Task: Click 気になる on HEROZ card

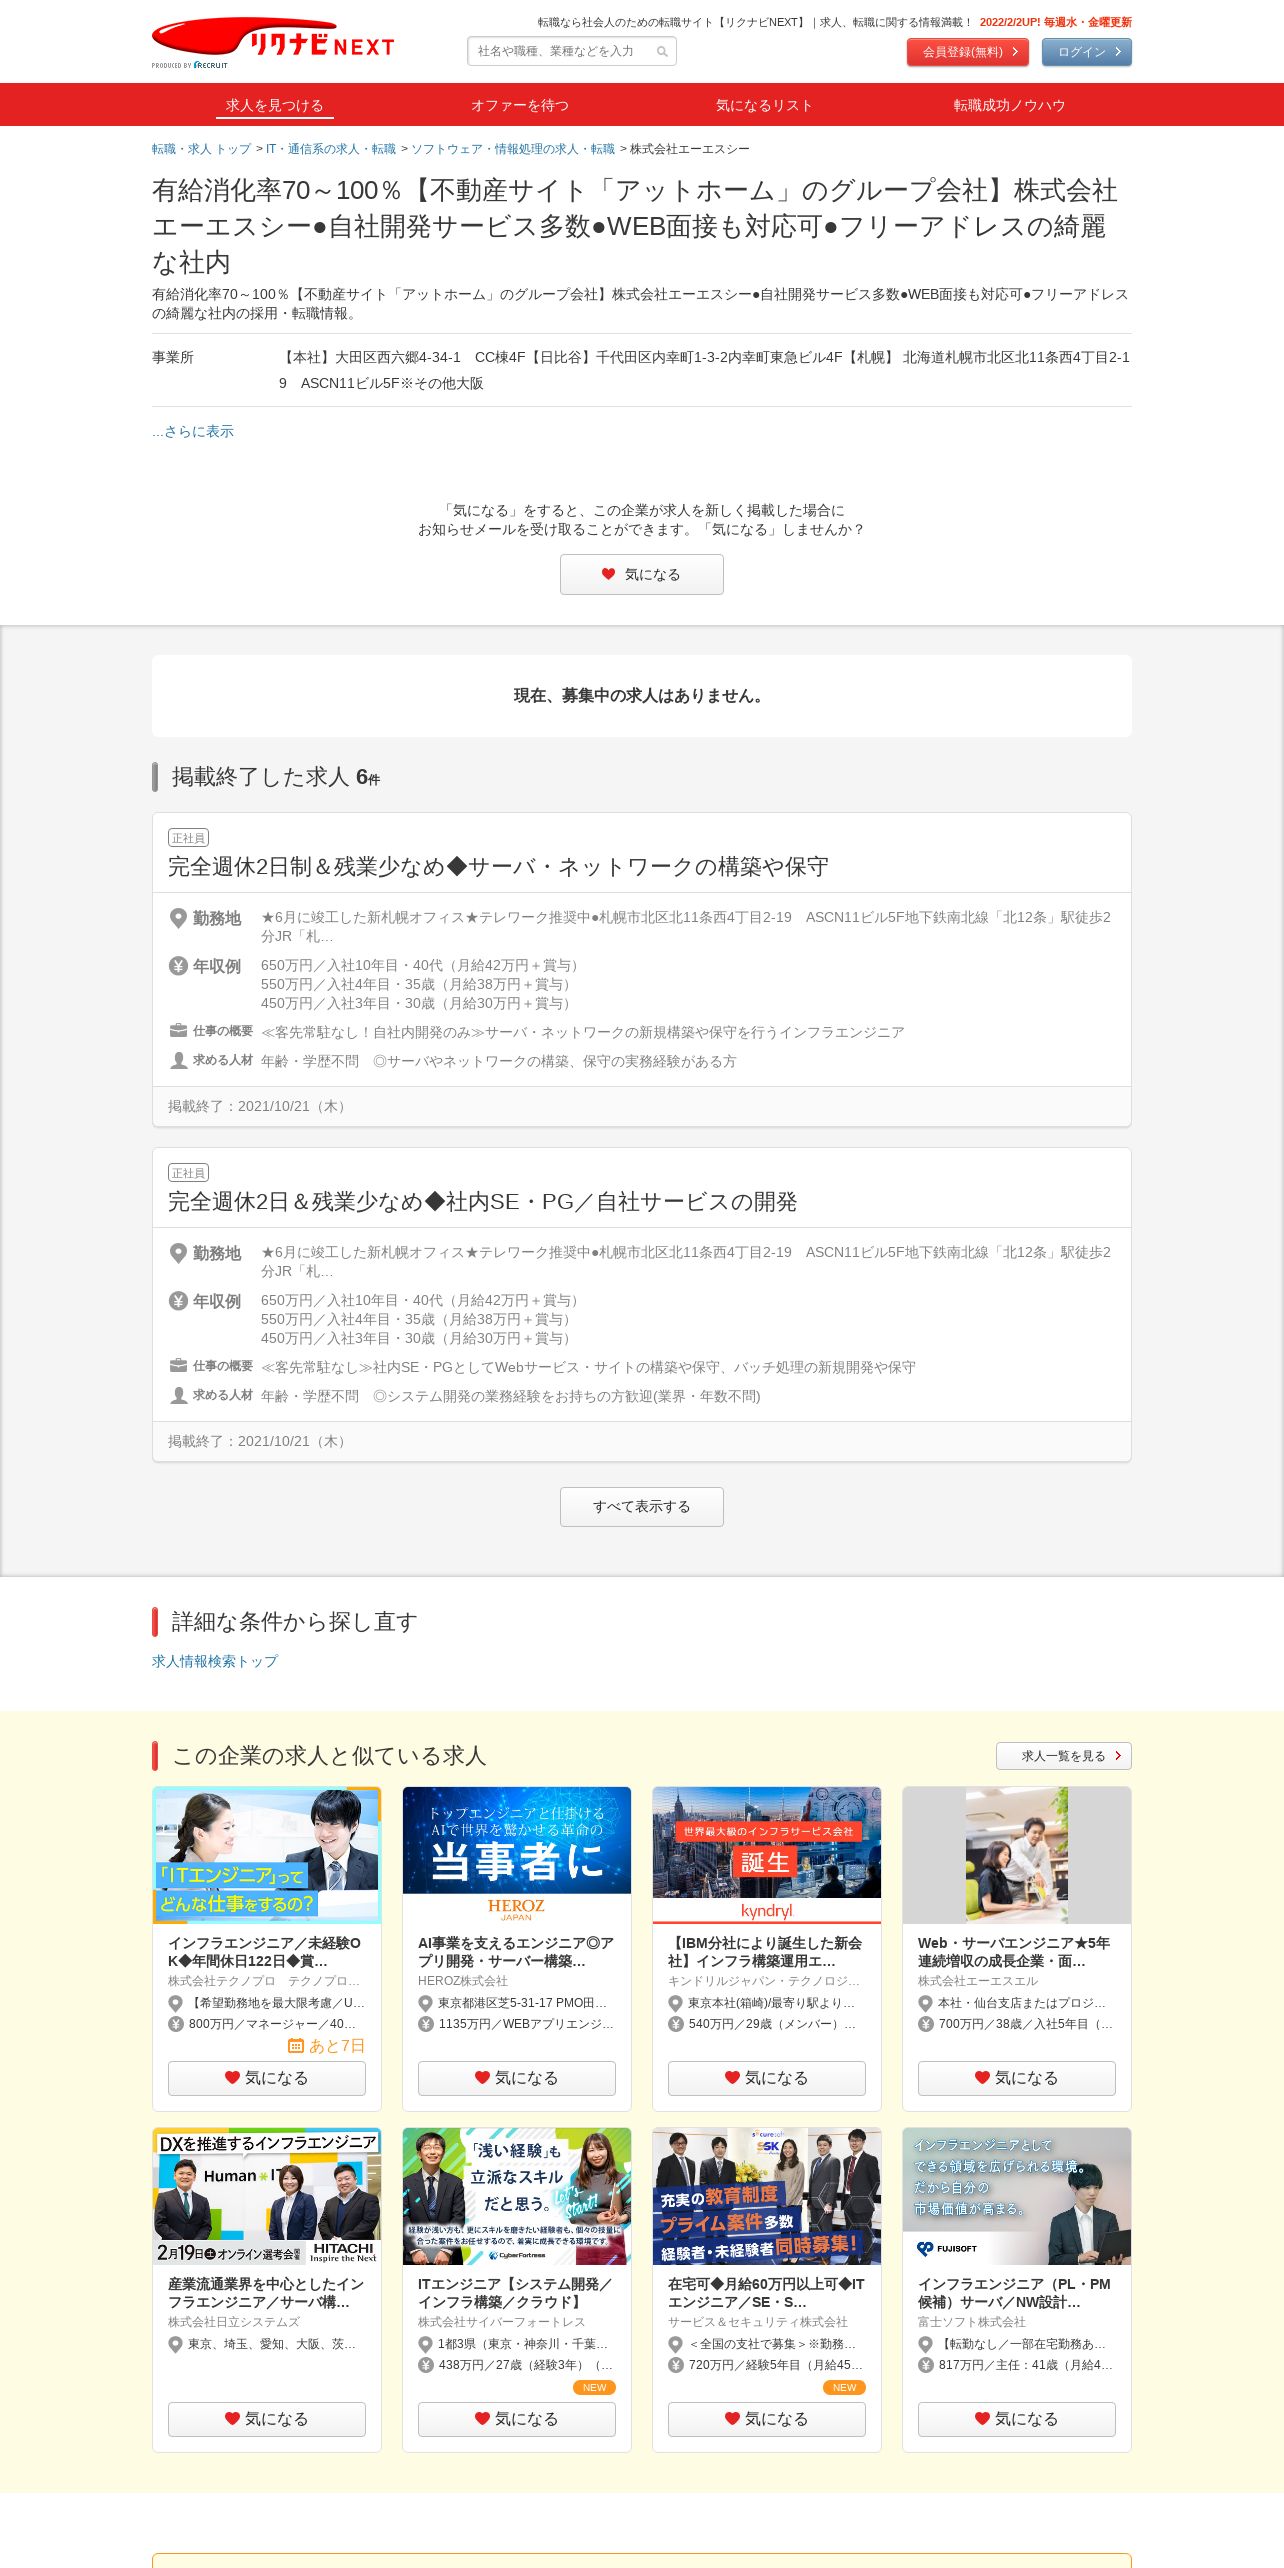Action: (517, 2078)
